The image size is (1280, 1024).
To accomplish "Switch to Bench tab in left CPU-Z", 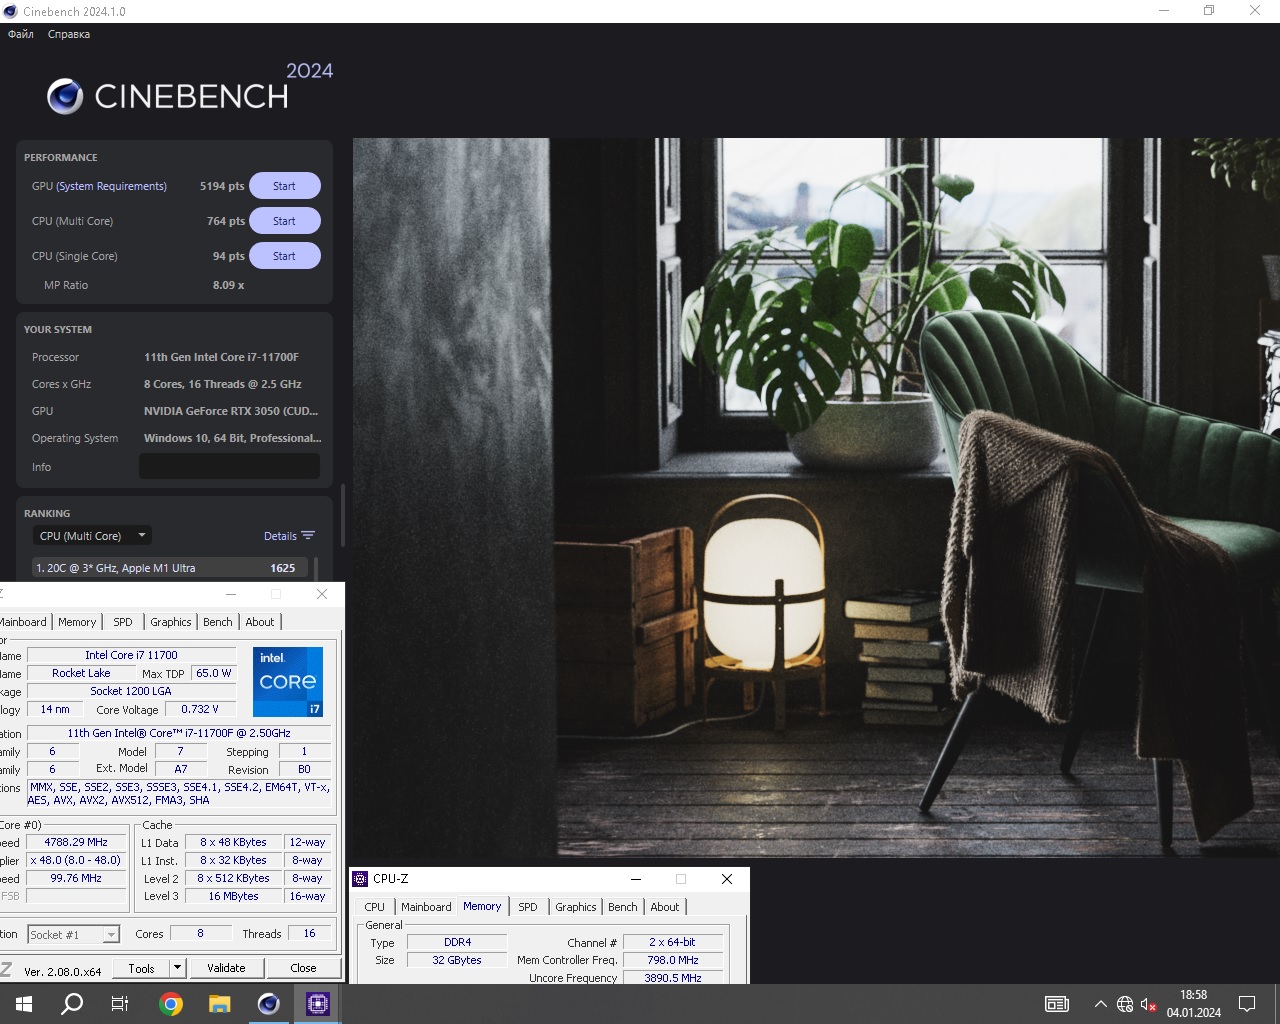I will point(218,622).
